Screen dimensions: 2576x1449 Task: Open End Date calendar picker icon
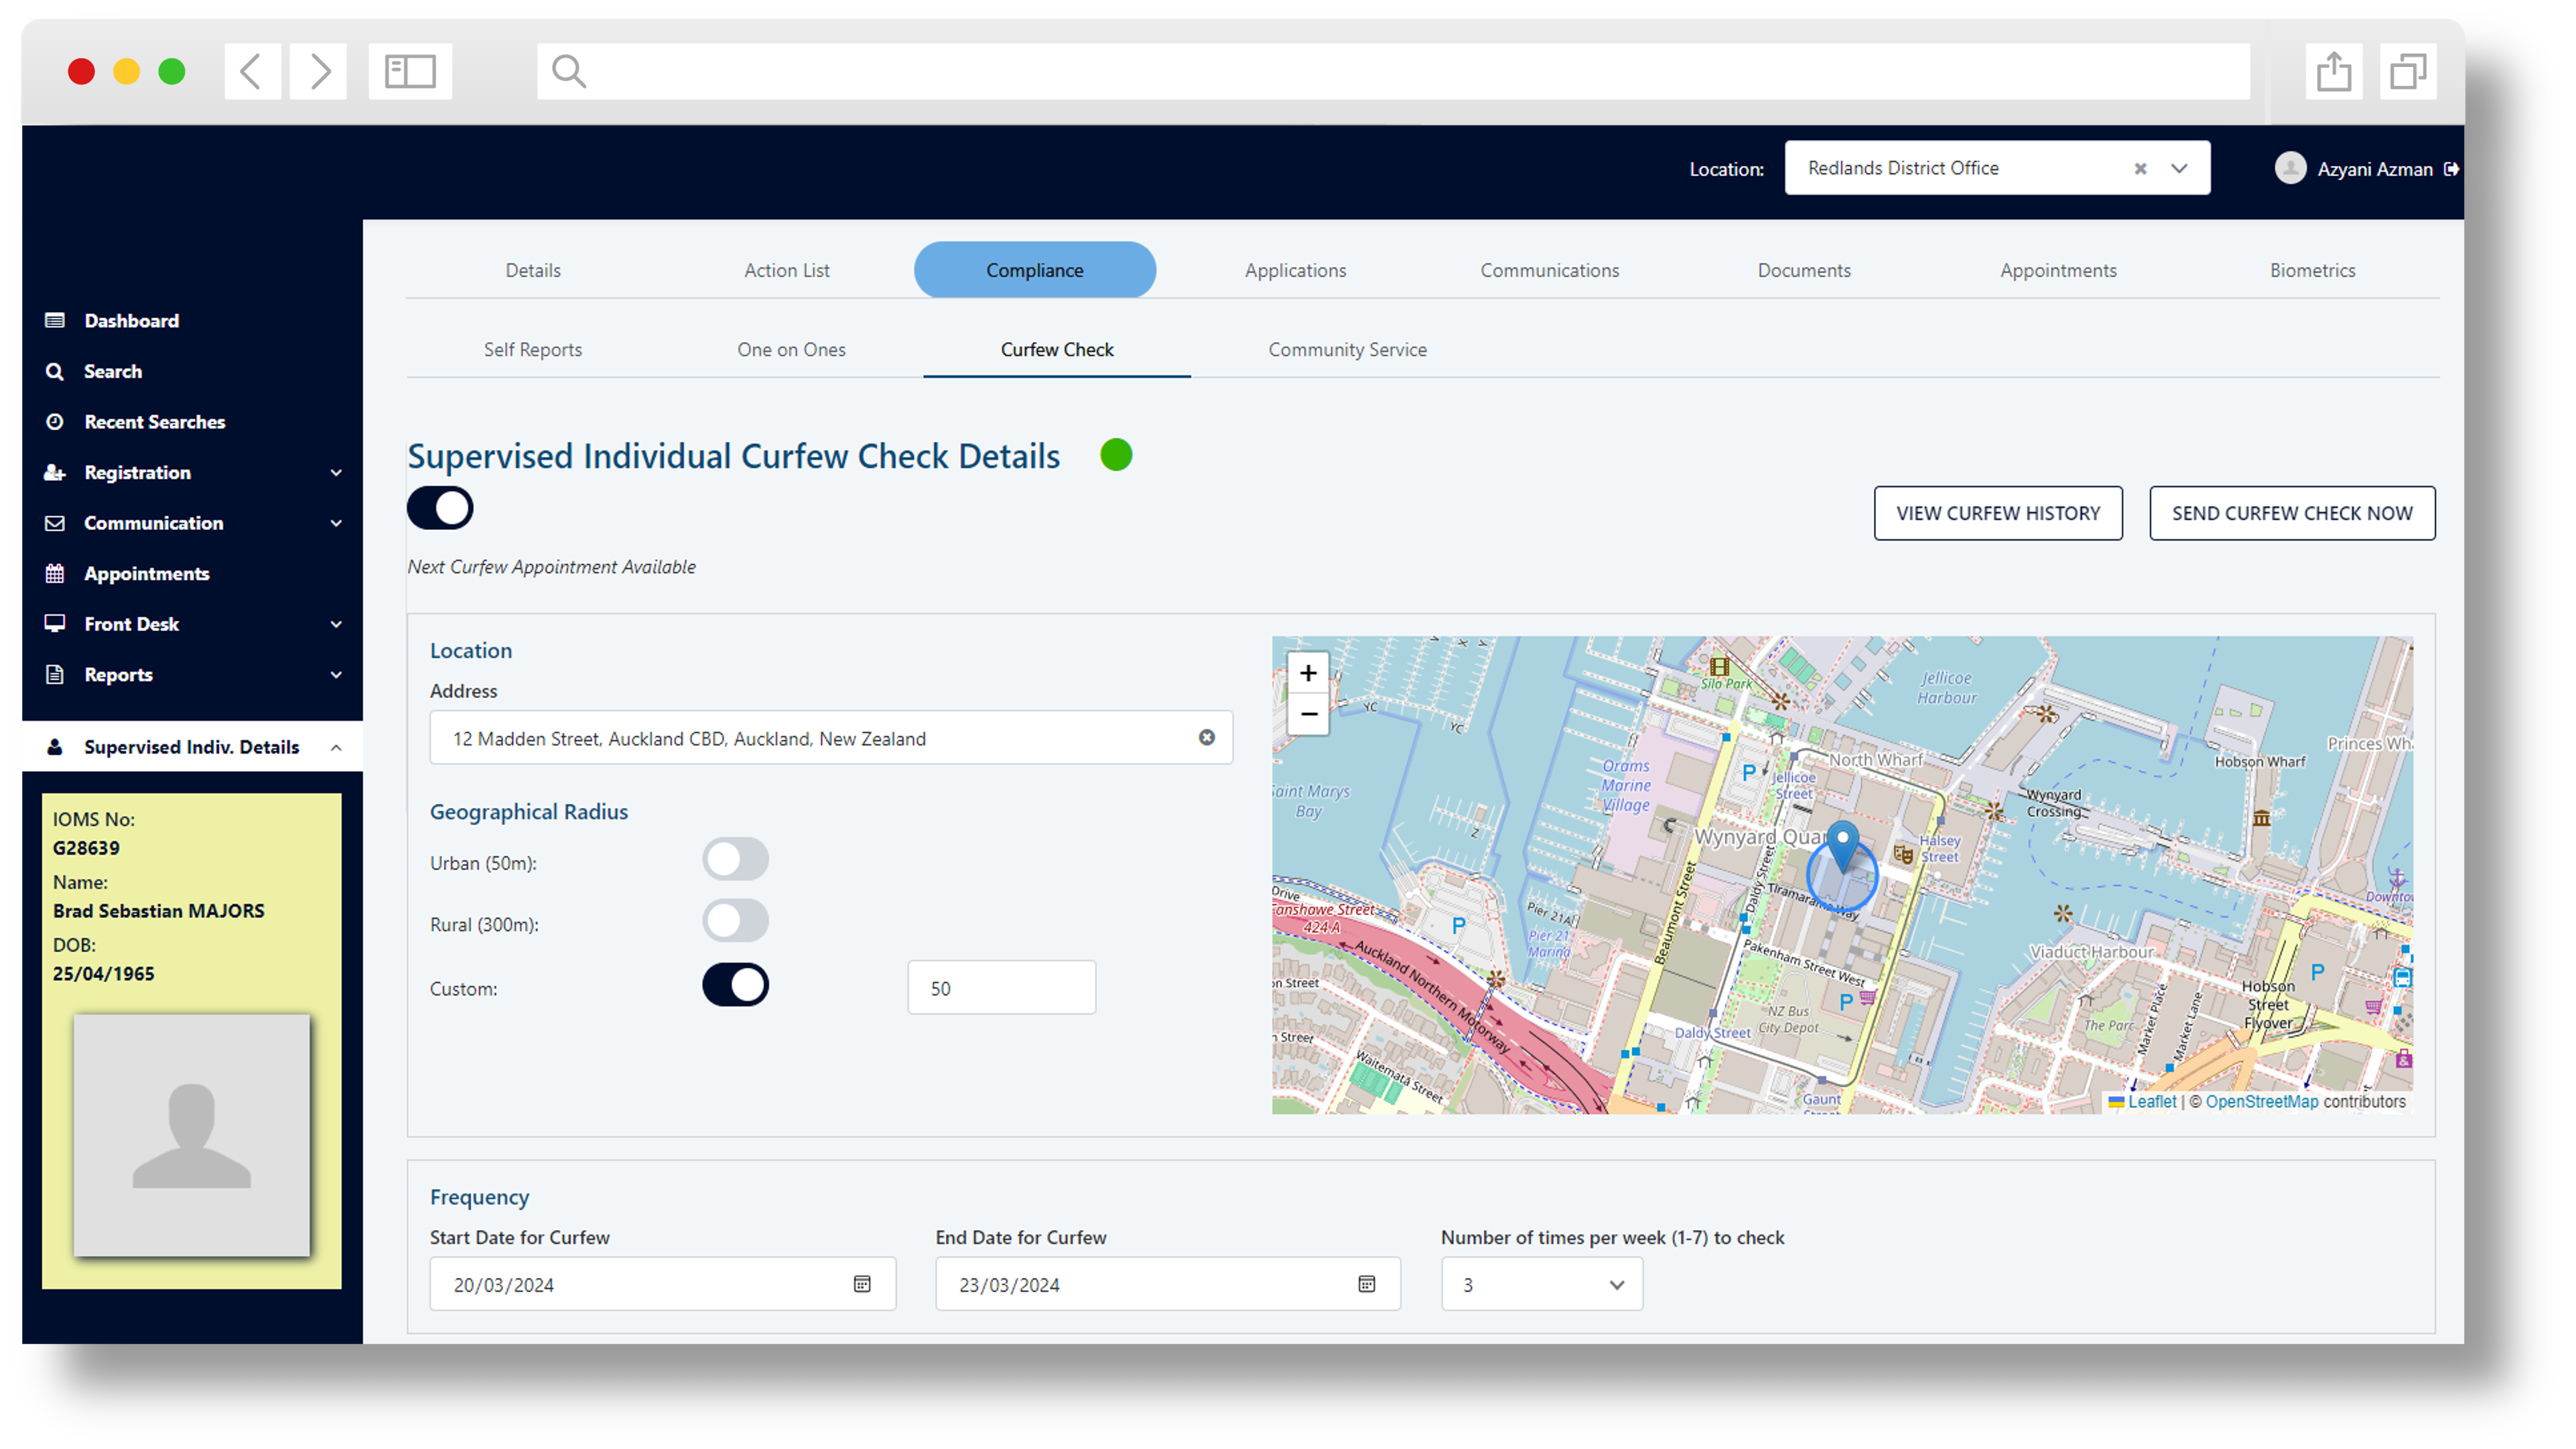click(1367, 1284)
